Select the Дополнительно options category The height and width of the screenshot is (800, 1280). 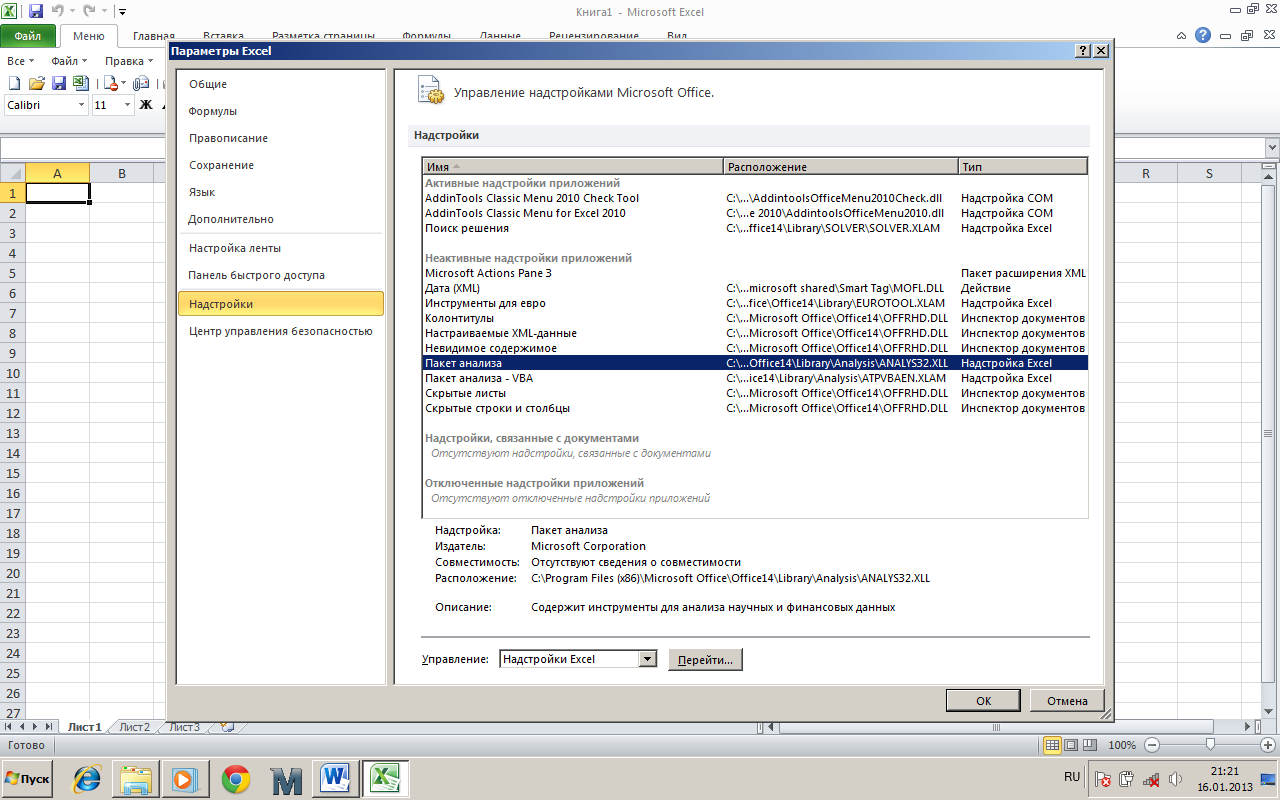pyautogui.click(x=280, y=219)
